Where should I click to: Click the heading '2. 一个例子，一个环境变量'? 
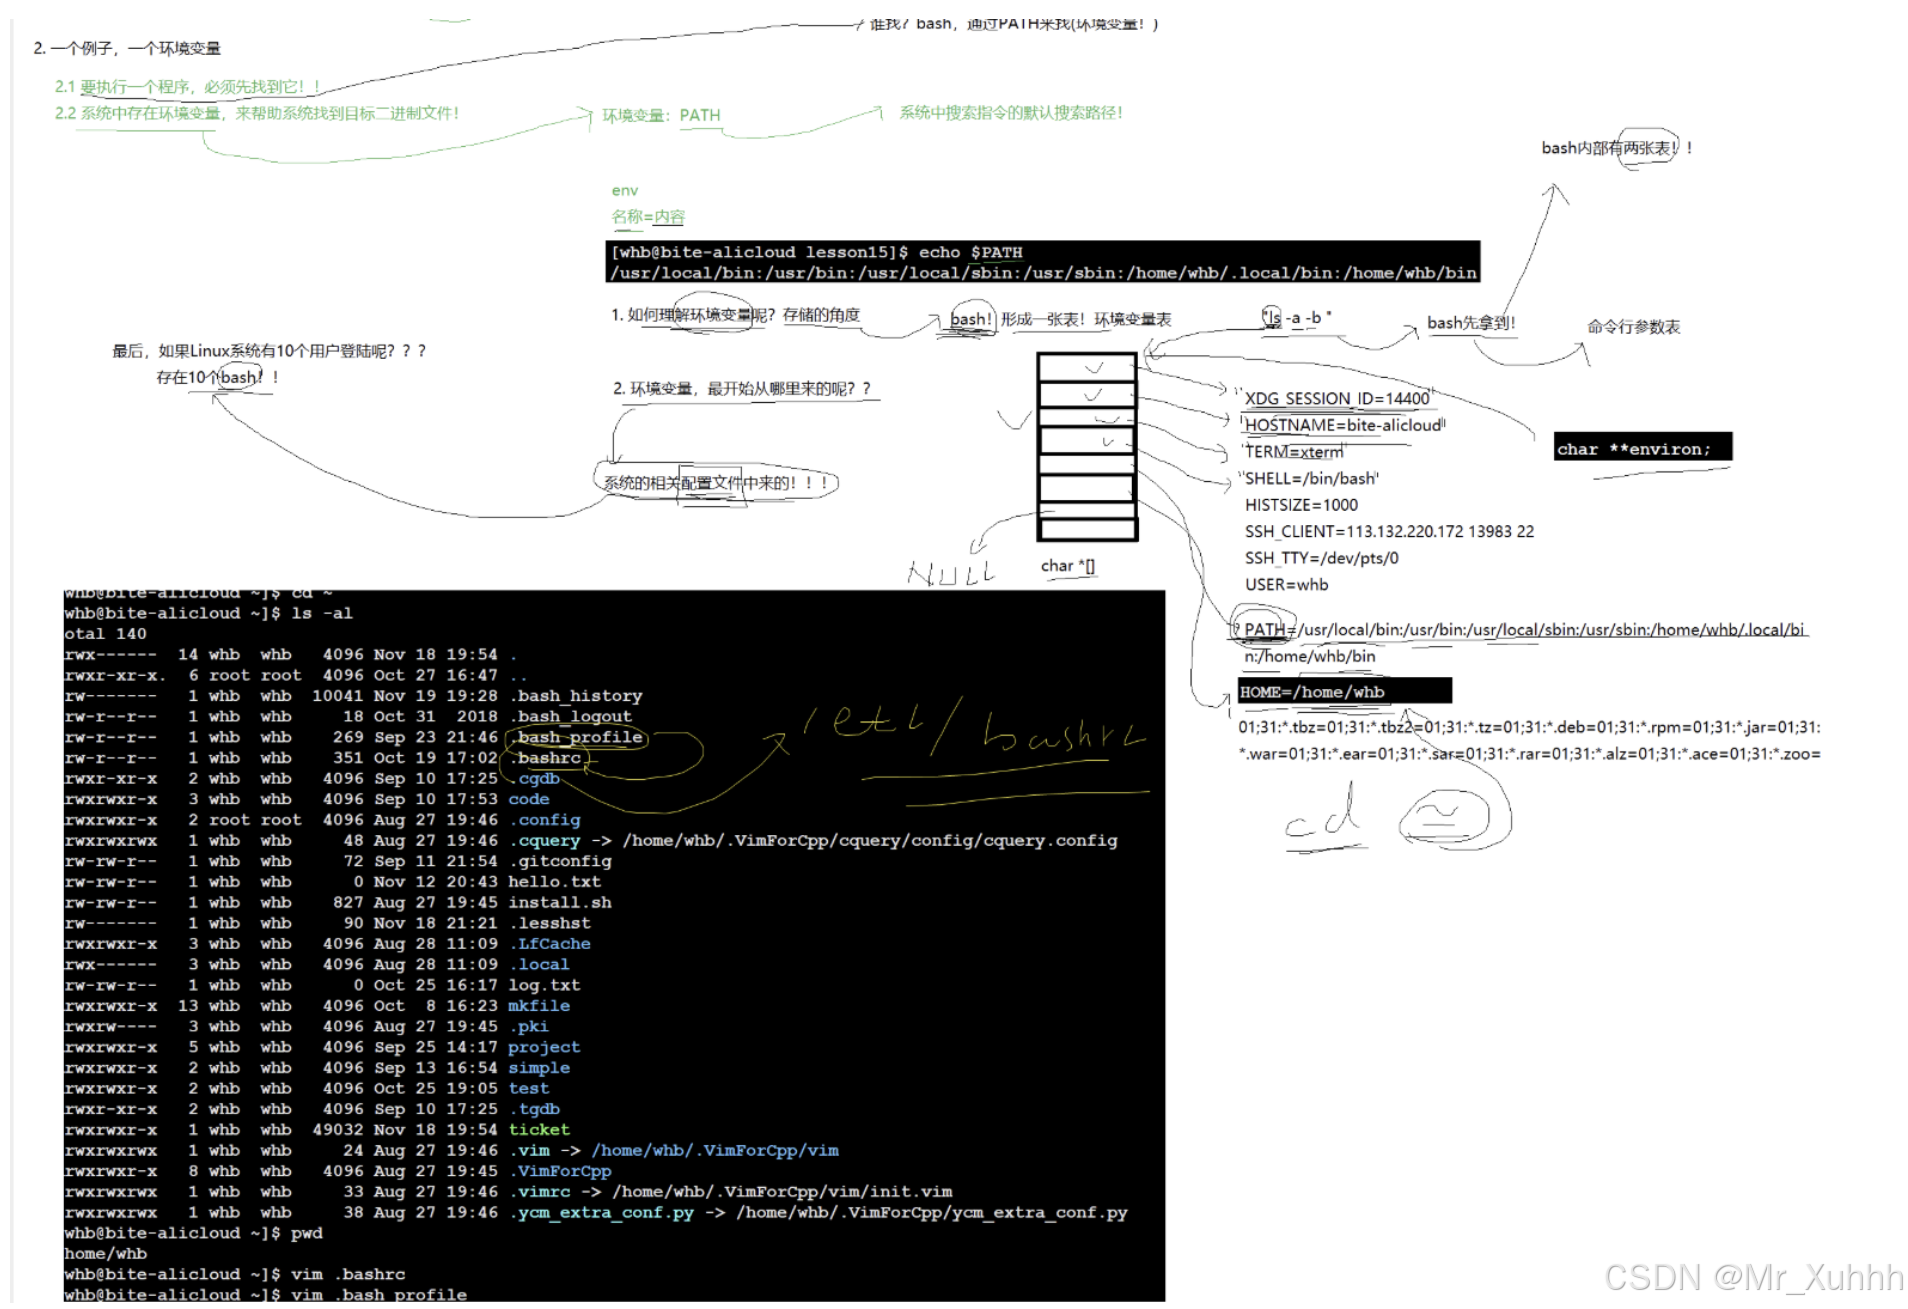(x=127, y=48)
